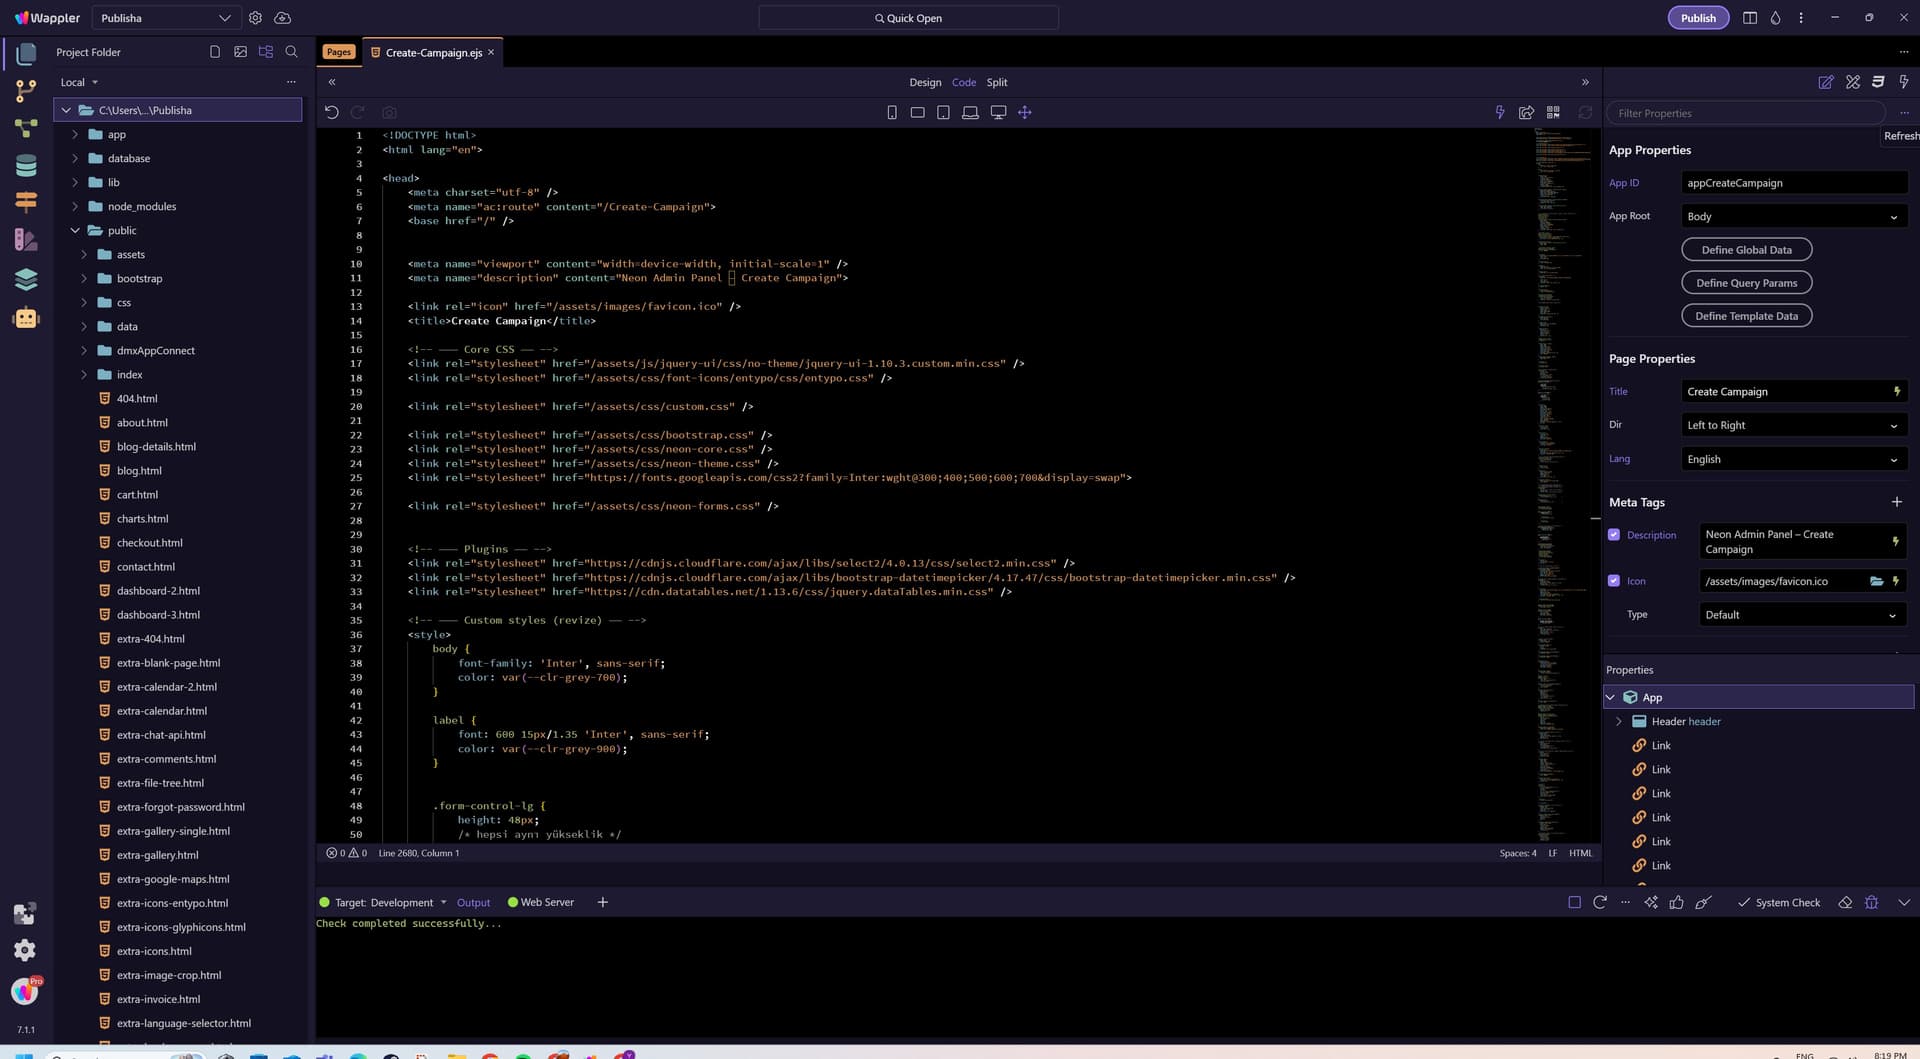Open the workflow nodes sidebar icon
1920x1059 pixels.
coord(26,128)
